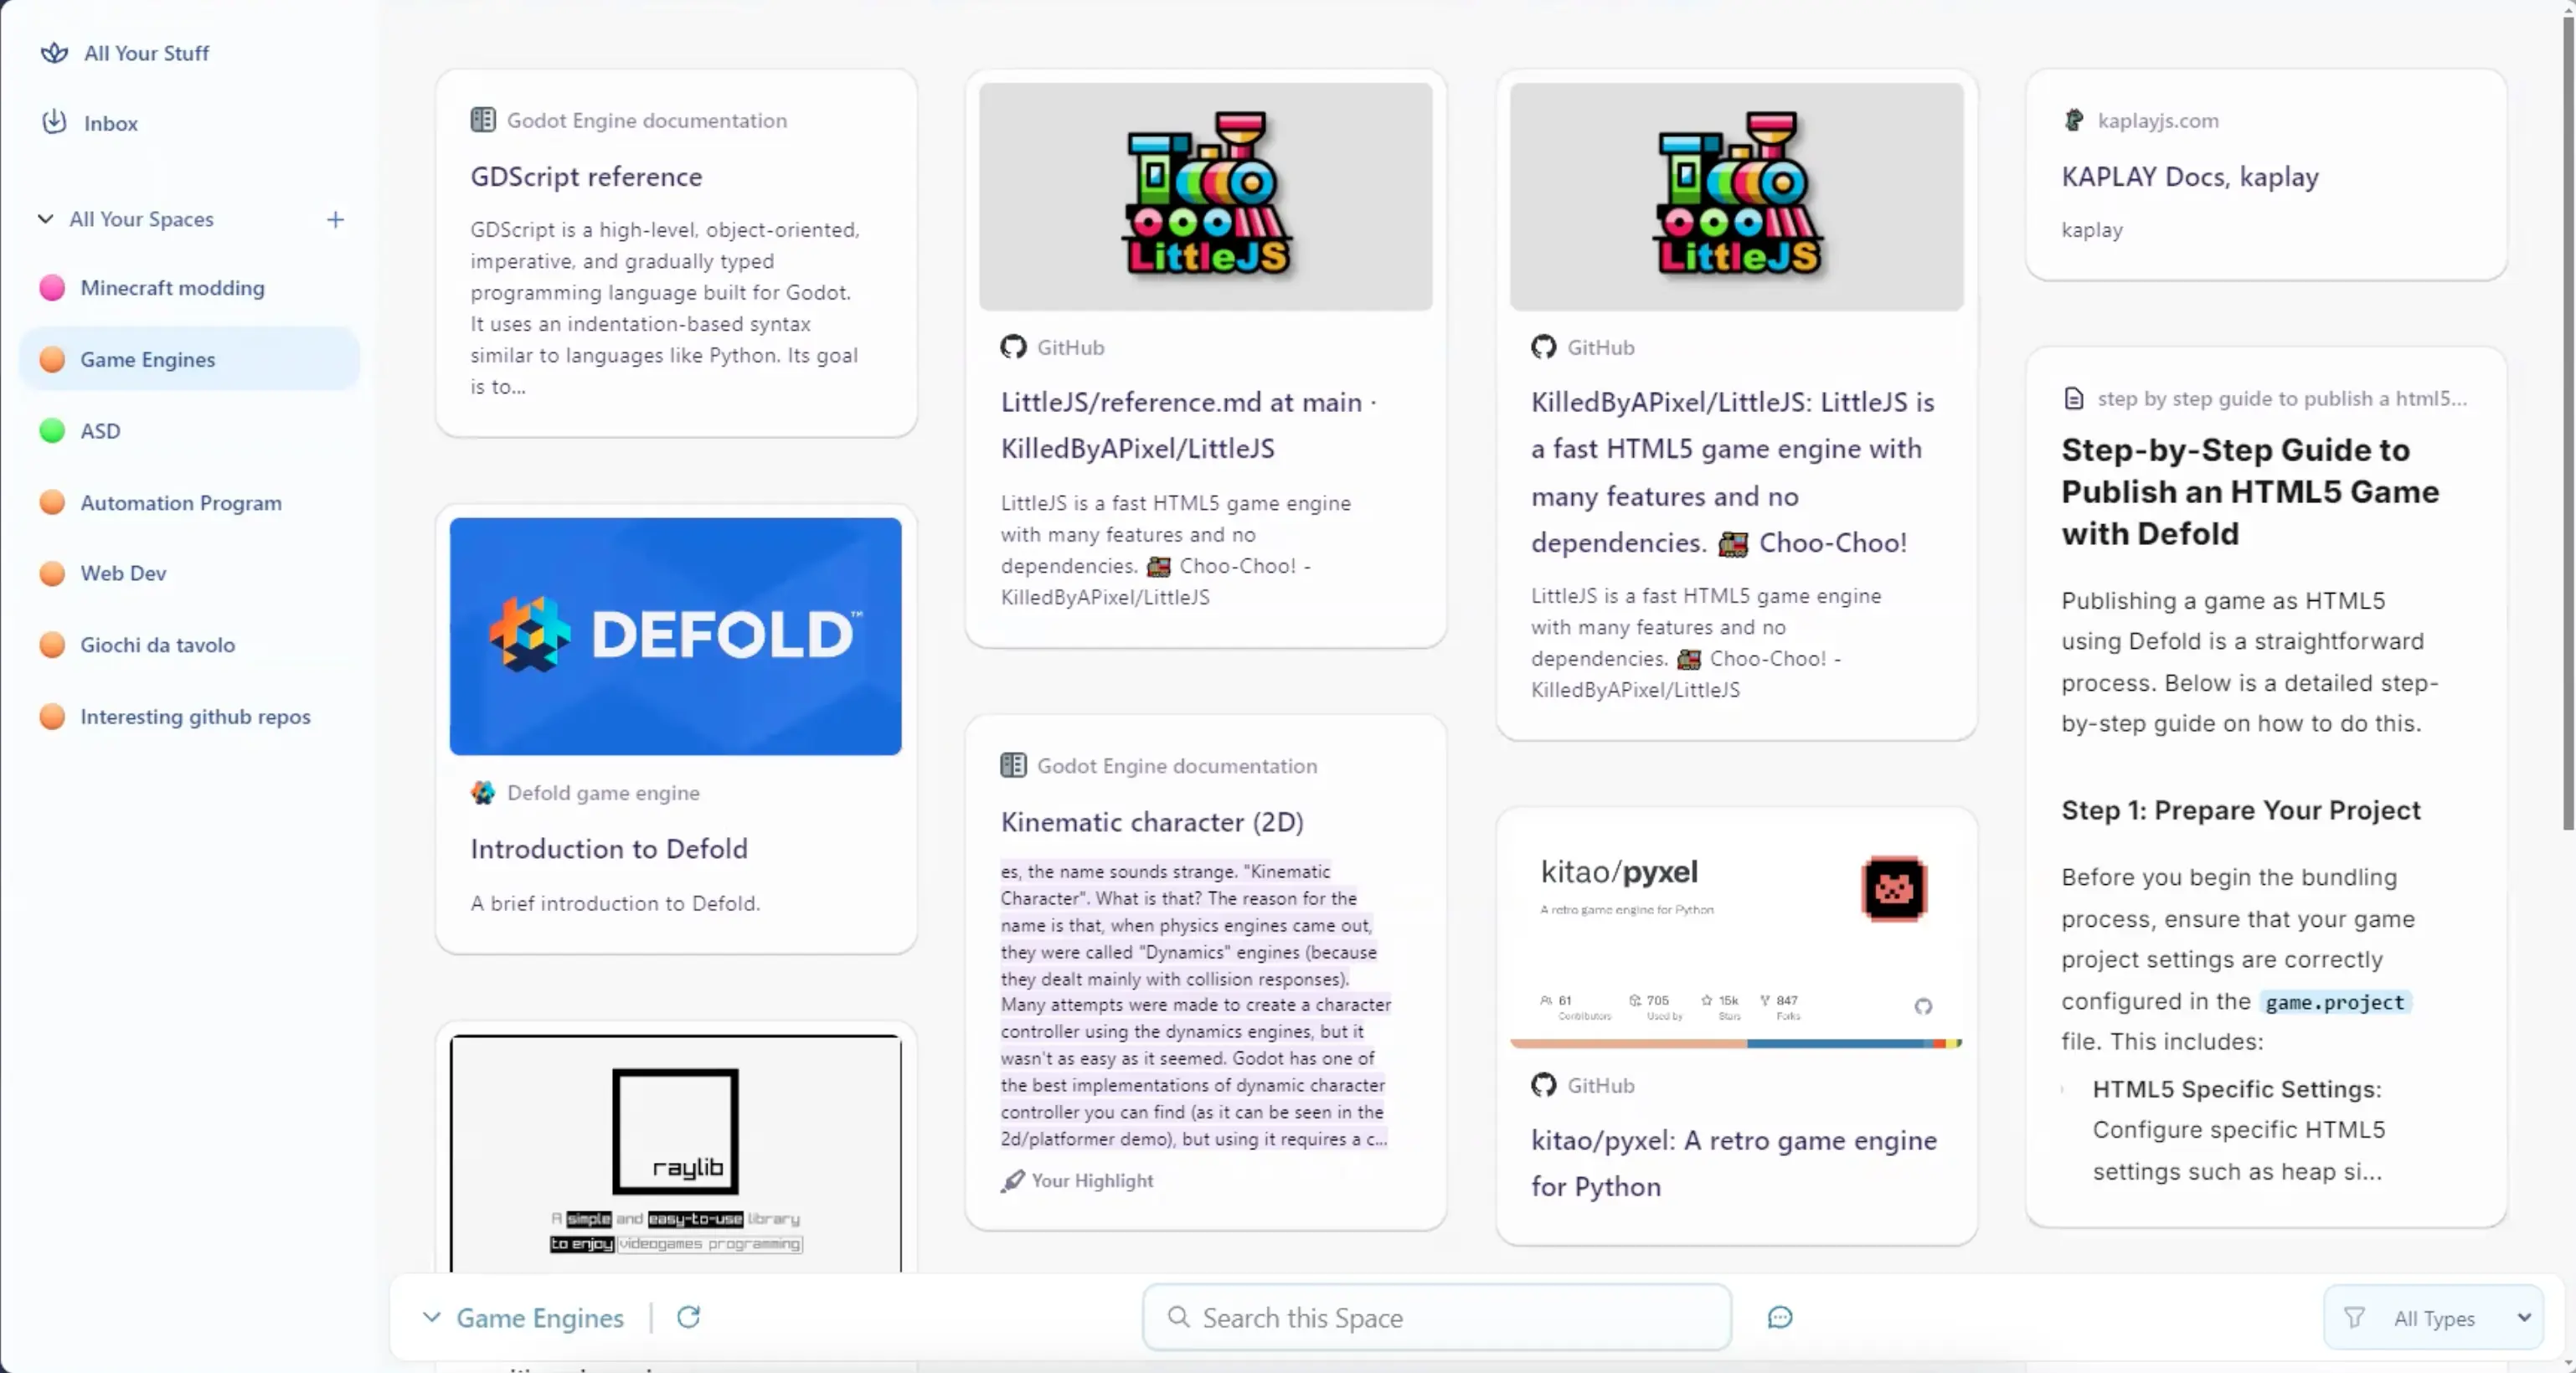Click the refresh icon next to Game Engines

pos(688,1317)
